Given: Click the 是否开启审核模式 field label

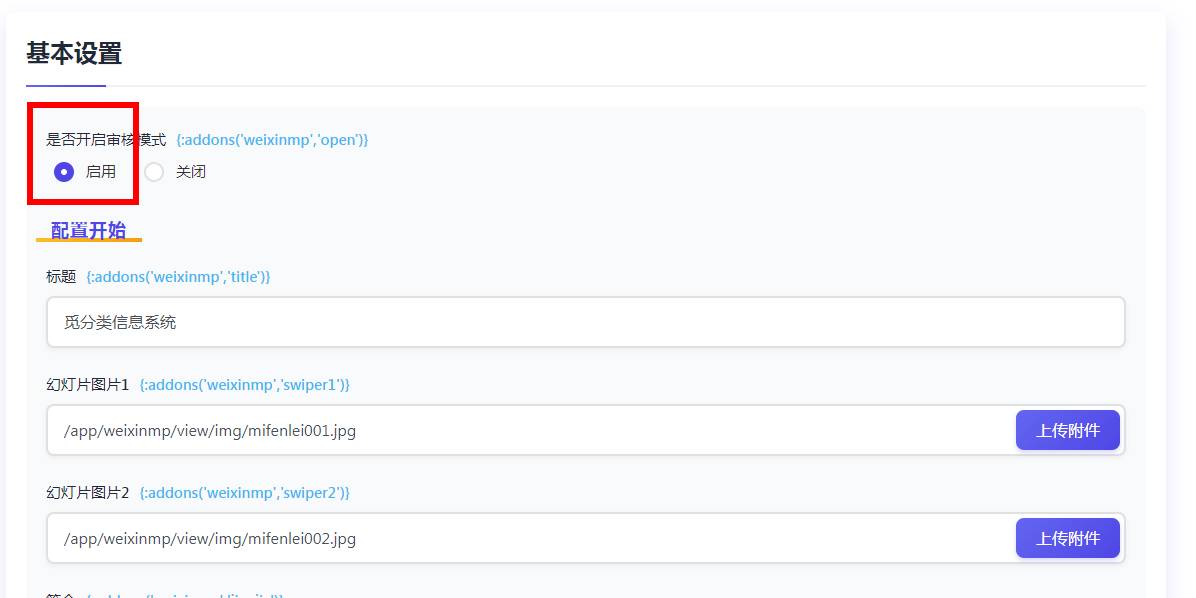Looking at the screenshot, I should click(106, 140).
